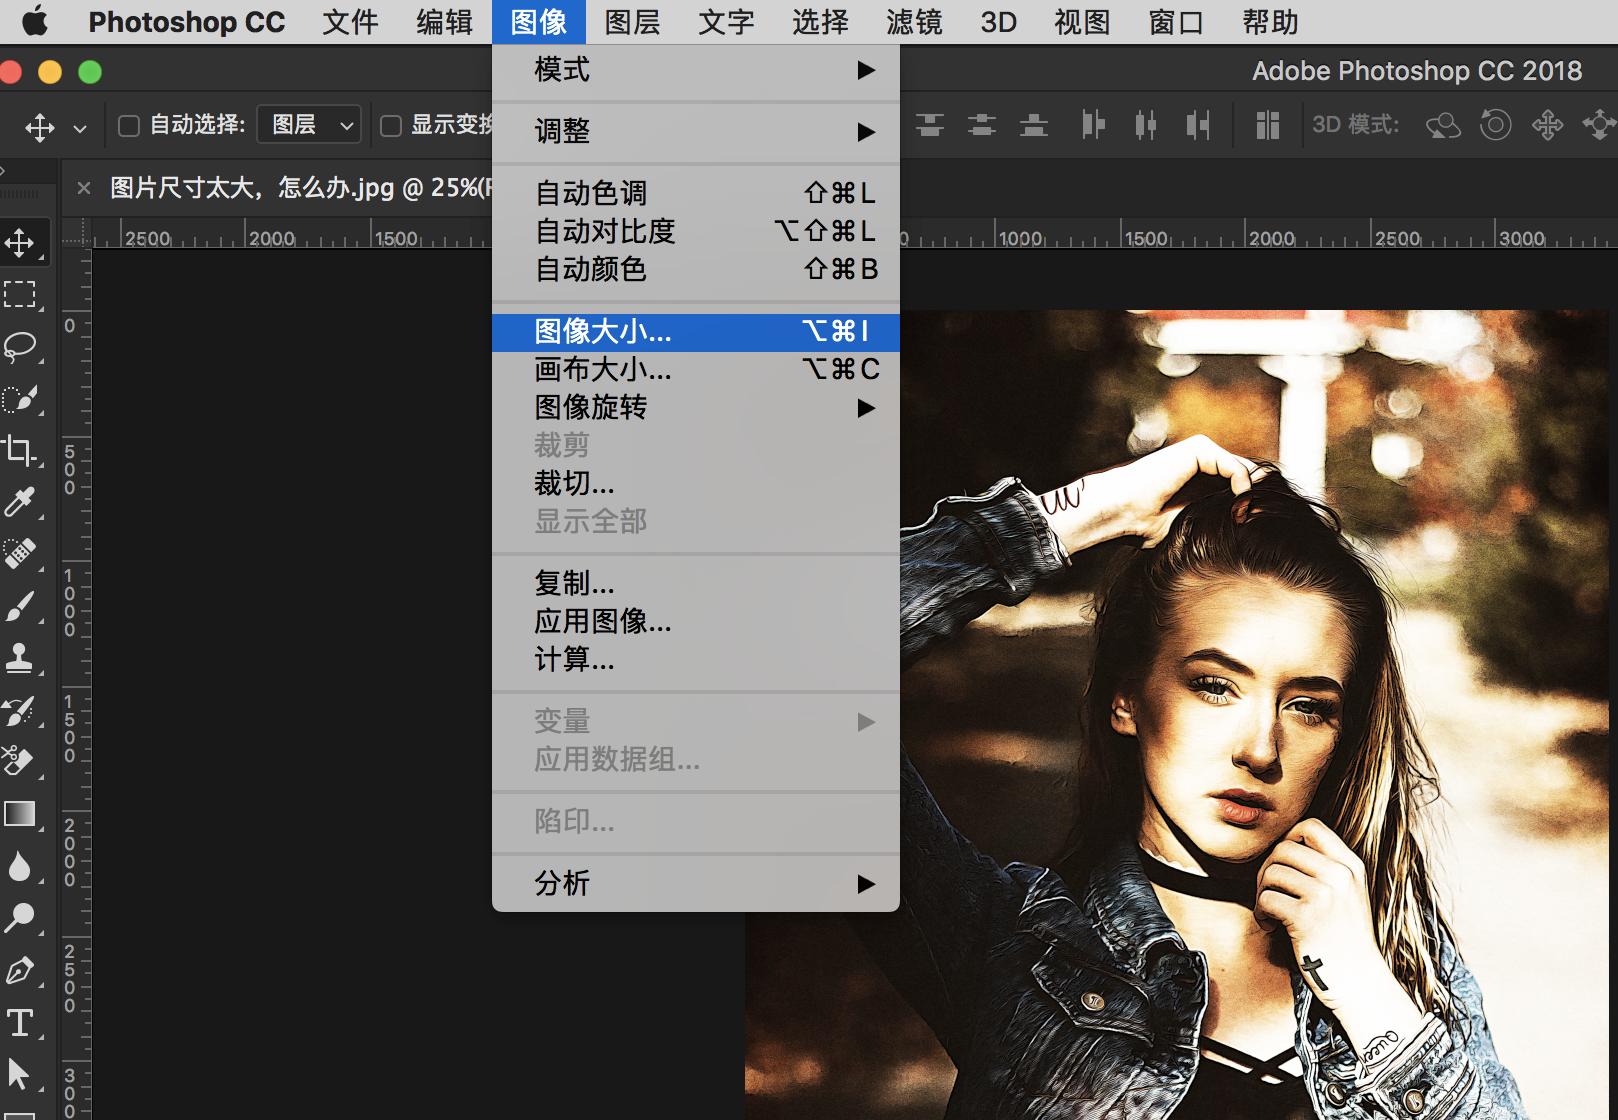Expand the Move tool preset dropdown arrow
Viewport: 1618px width, 1120px height.
pos(79,124)
